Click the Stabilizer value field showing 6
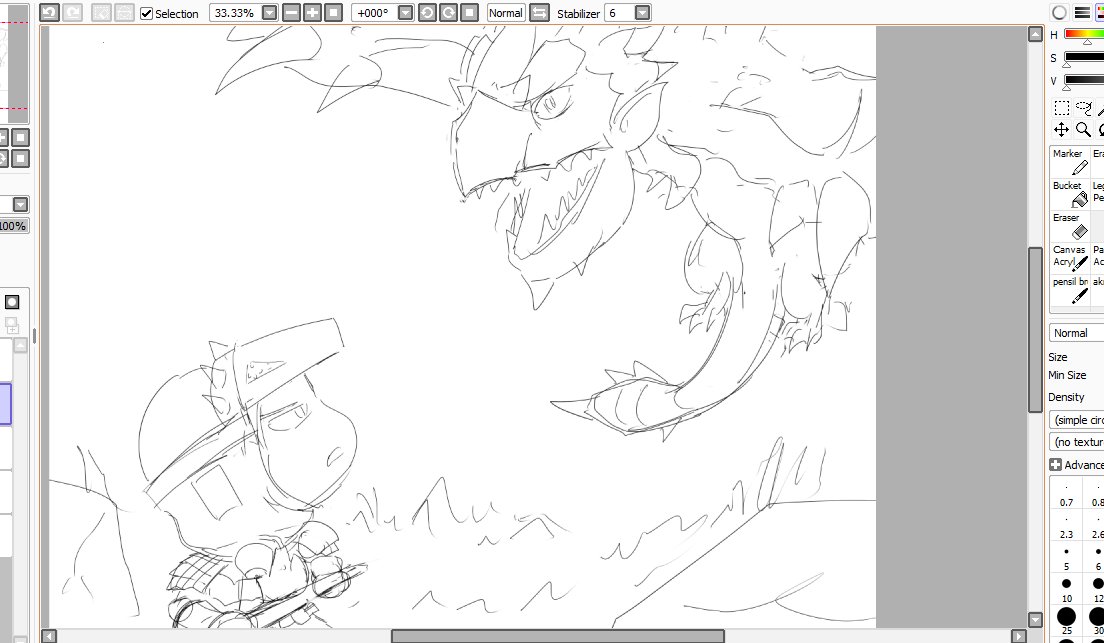Screen dimensions: 1104x643 620,13
